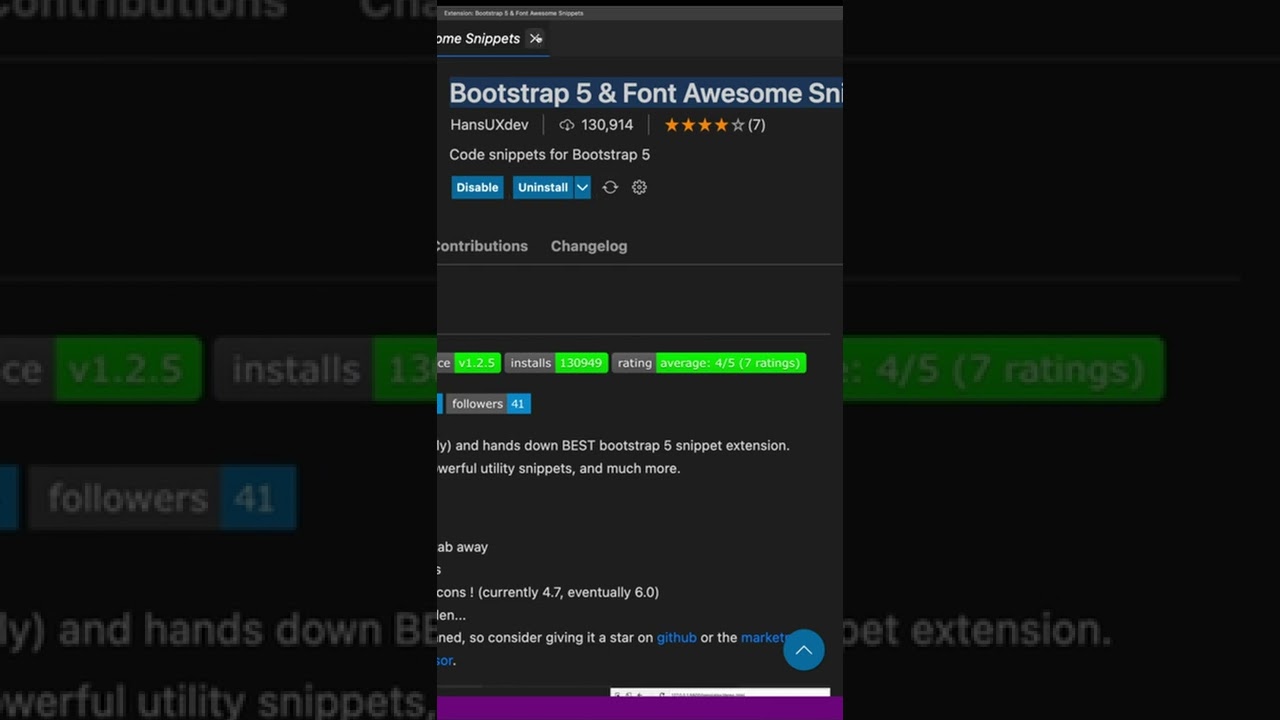Click the 130,914 install count
The image size is (1280, 720).
[x=607, y=125]
